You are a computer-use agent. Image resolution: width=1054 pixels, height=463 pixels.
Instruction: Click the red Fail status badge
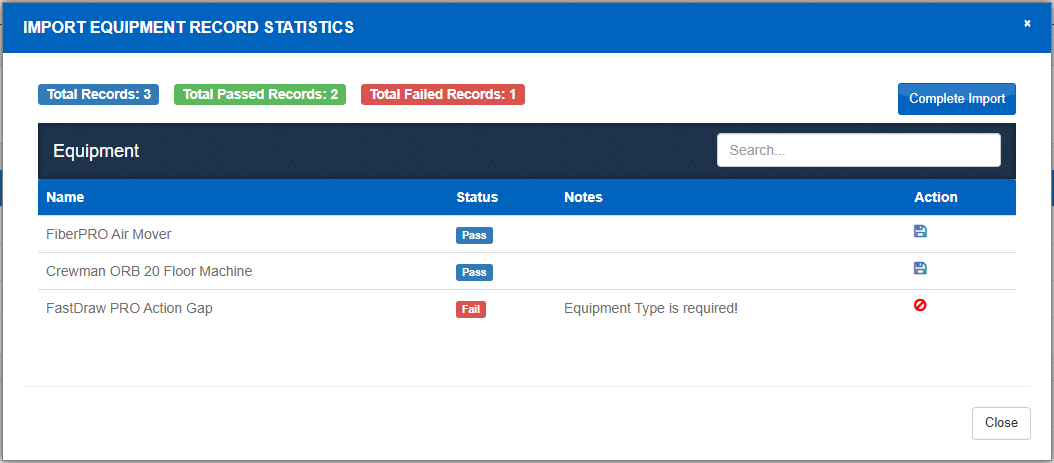click(x=471, y=309)
